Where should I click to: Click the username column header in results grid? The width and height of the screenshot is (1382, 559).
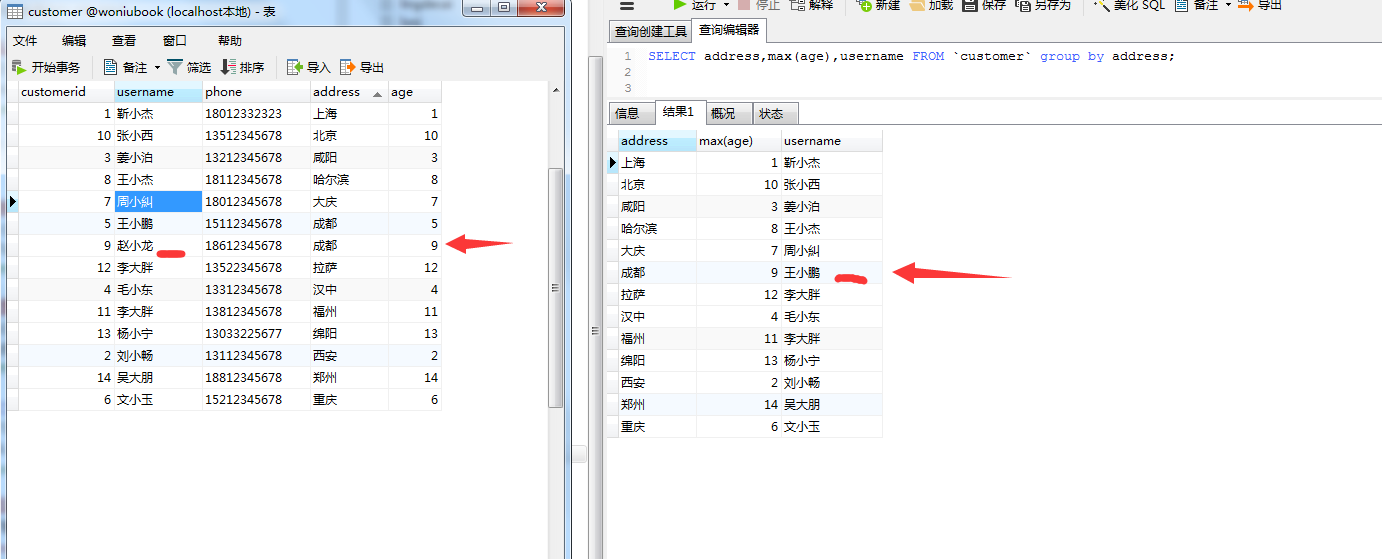[832, 141]
